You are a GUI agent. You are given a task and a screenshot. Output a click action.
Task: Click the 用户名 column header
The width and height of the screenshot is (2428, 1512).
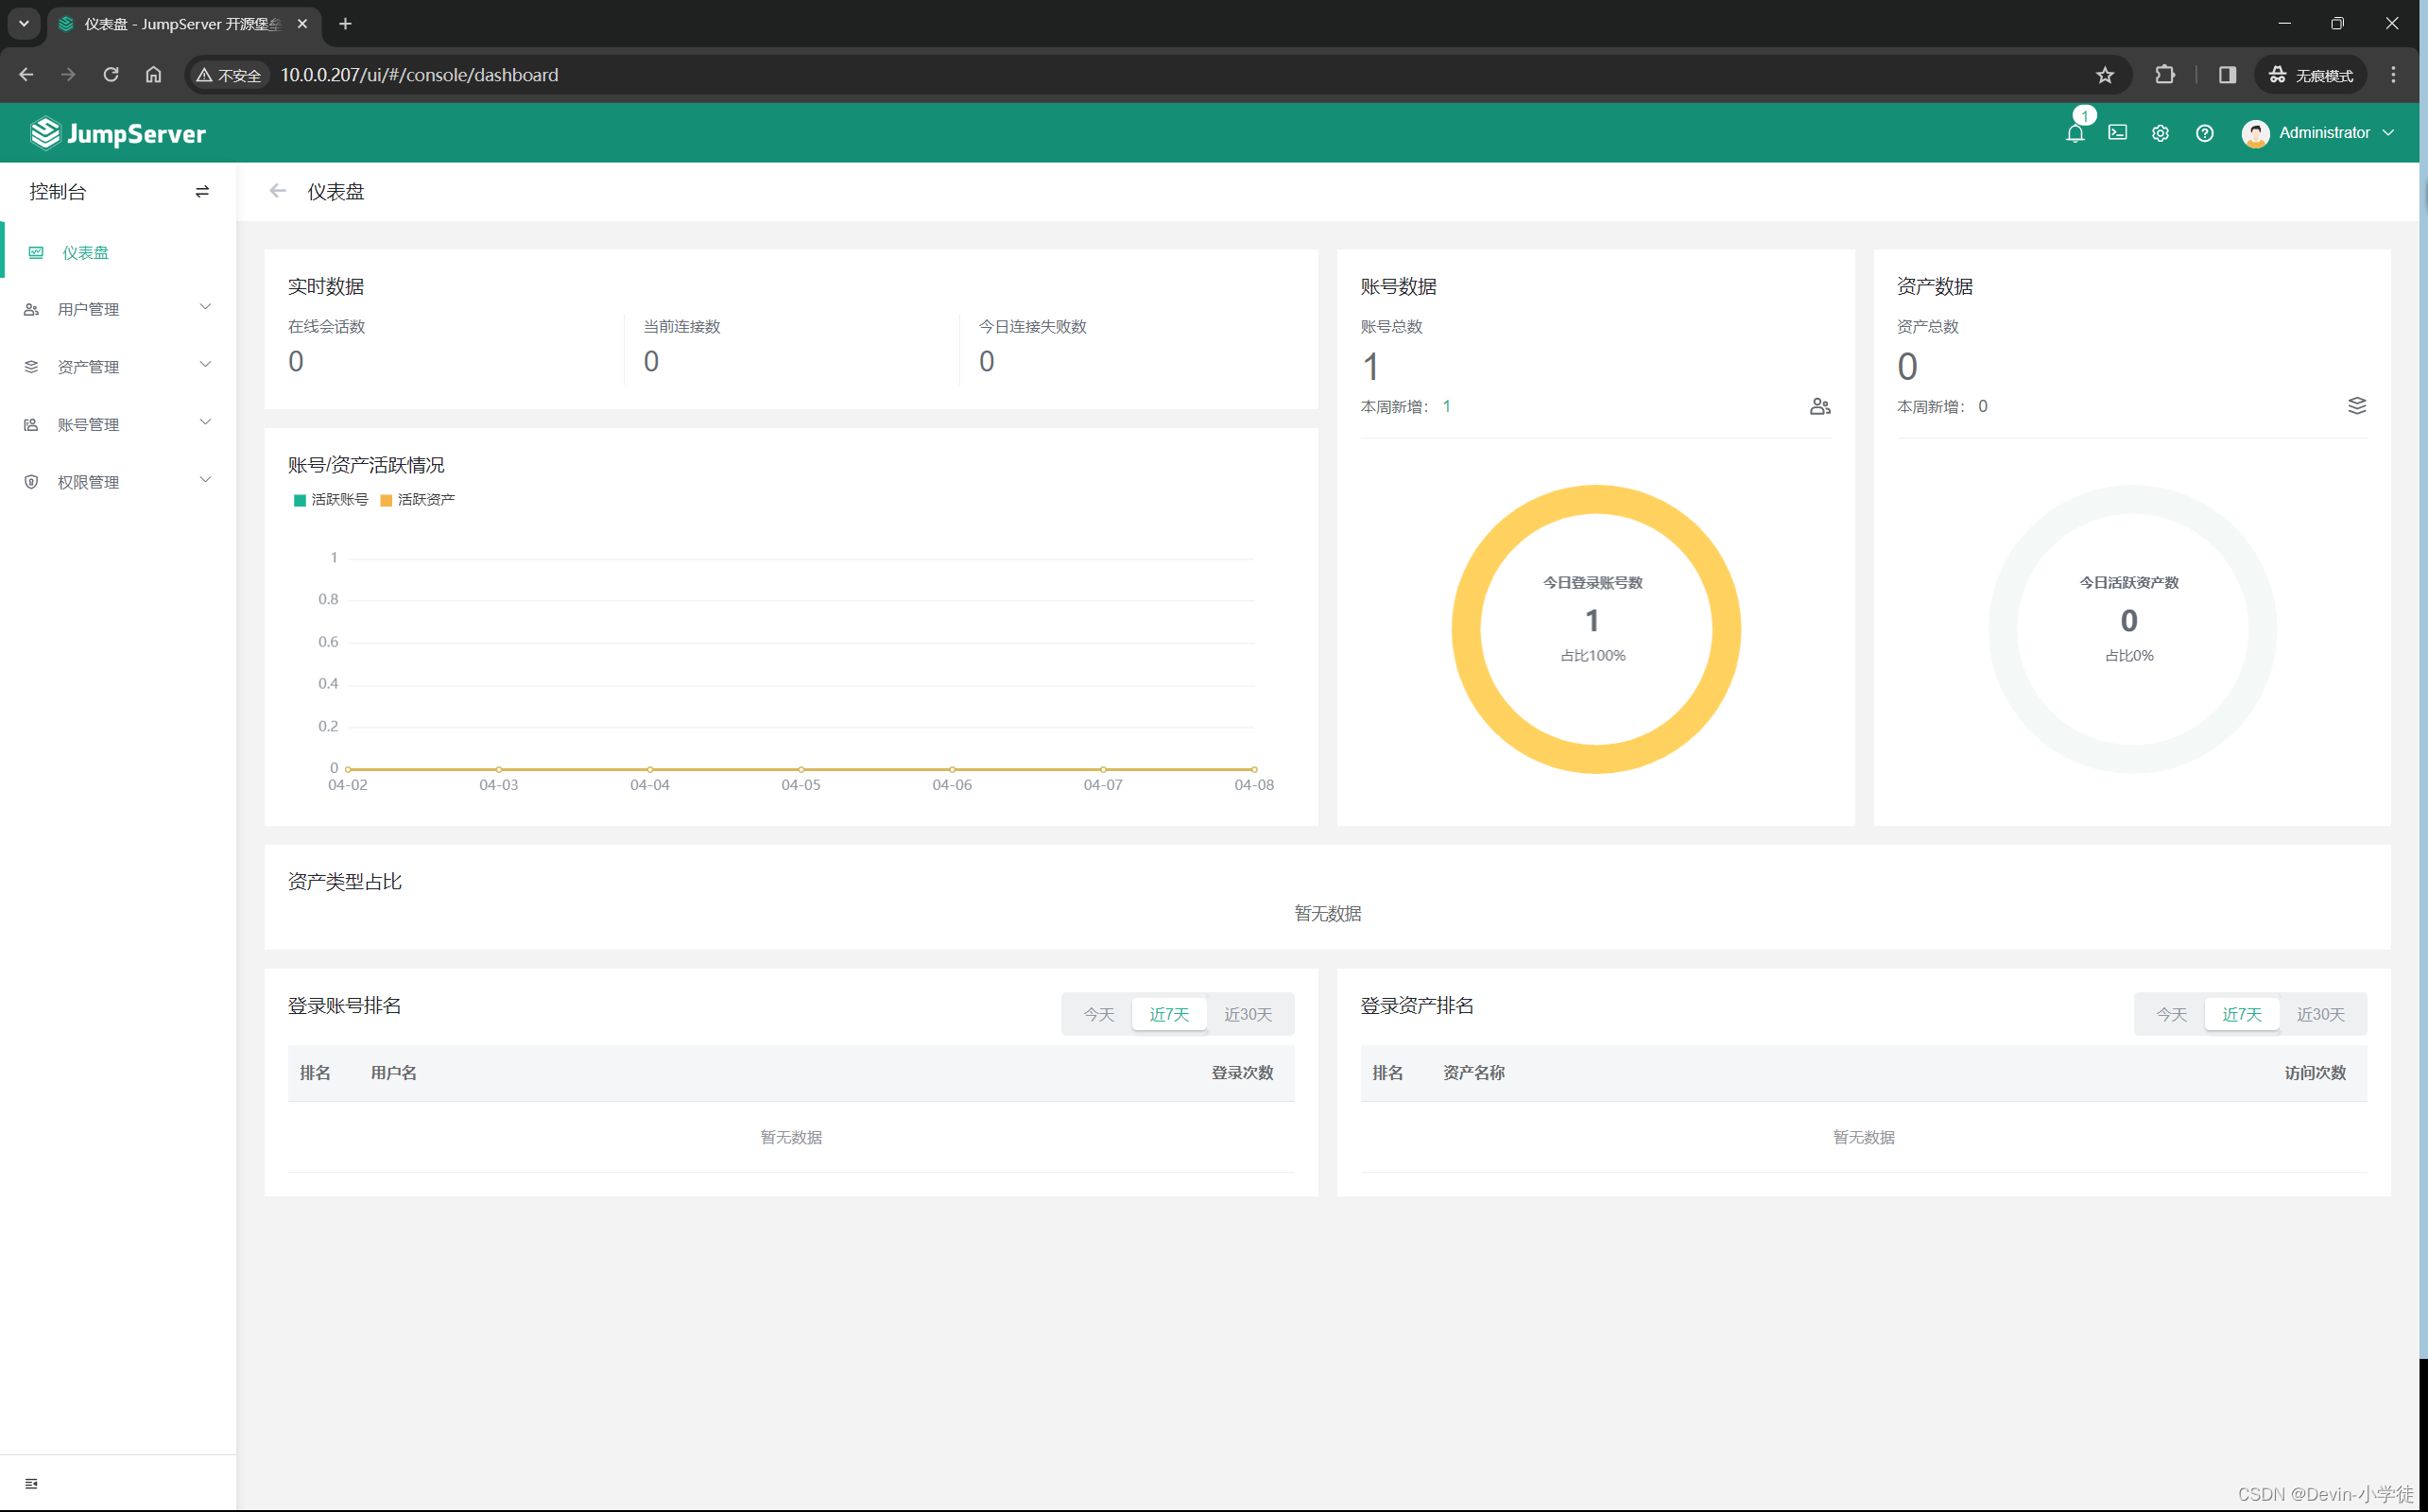394,1073
